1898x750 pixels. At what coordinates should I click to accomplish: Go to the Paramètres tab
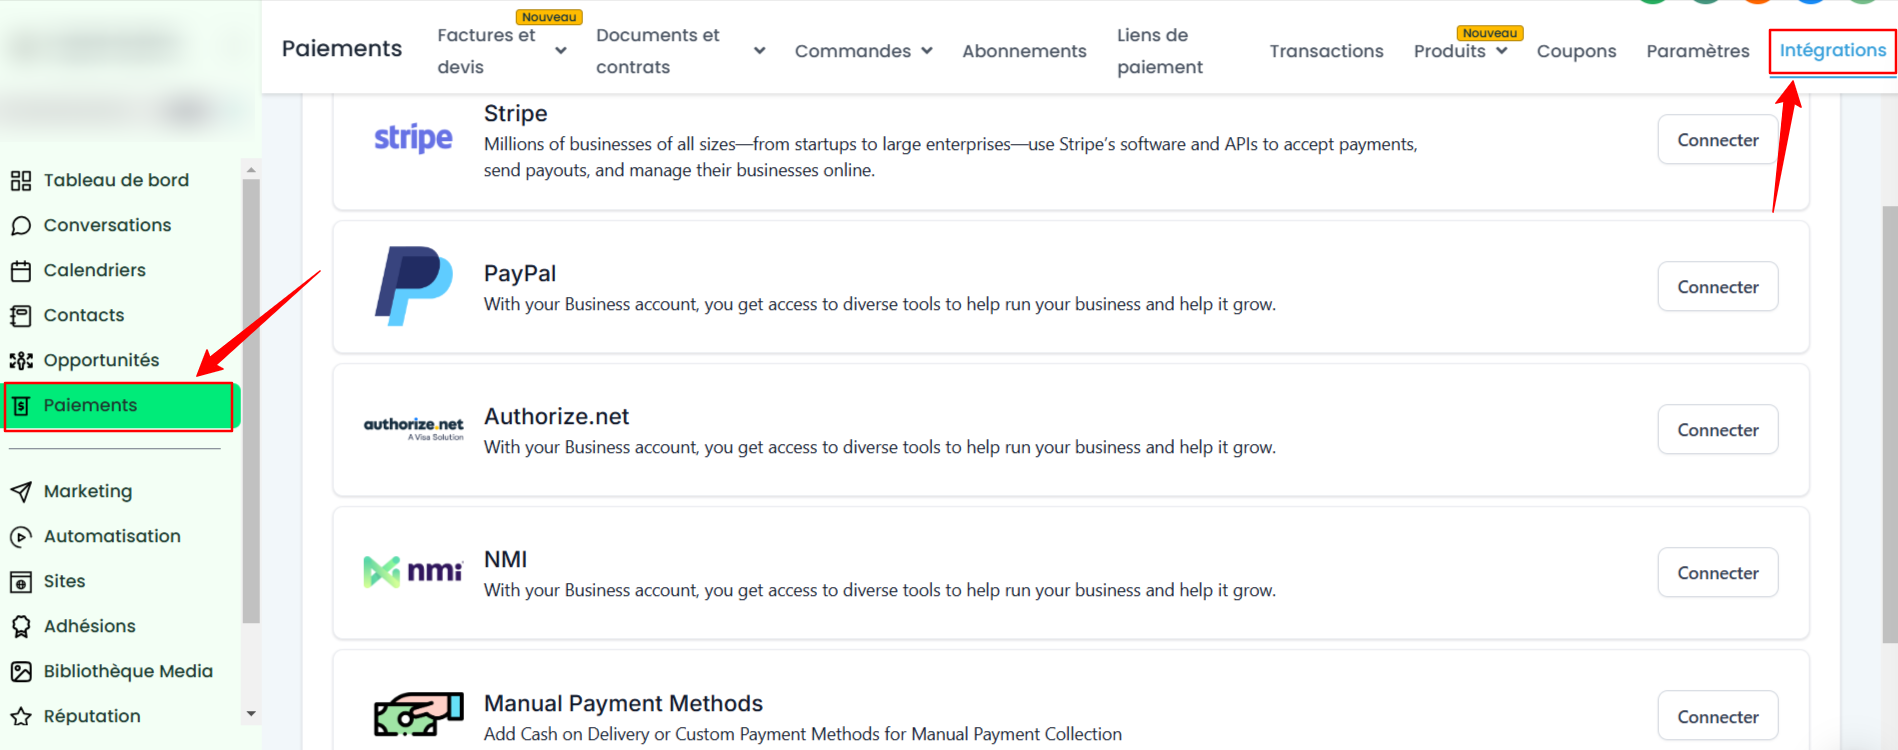pyautogui.click(x=1697, y=51)
